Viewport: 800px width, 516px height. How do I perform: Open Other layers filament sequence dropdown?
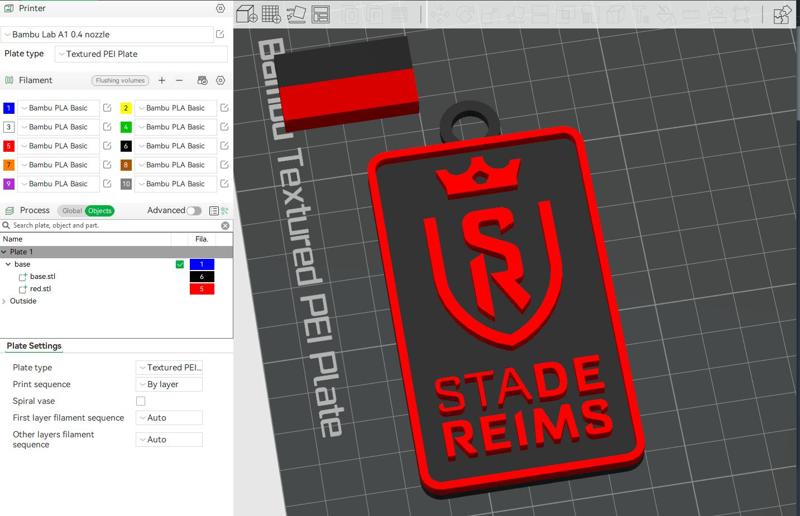(169, 439)
